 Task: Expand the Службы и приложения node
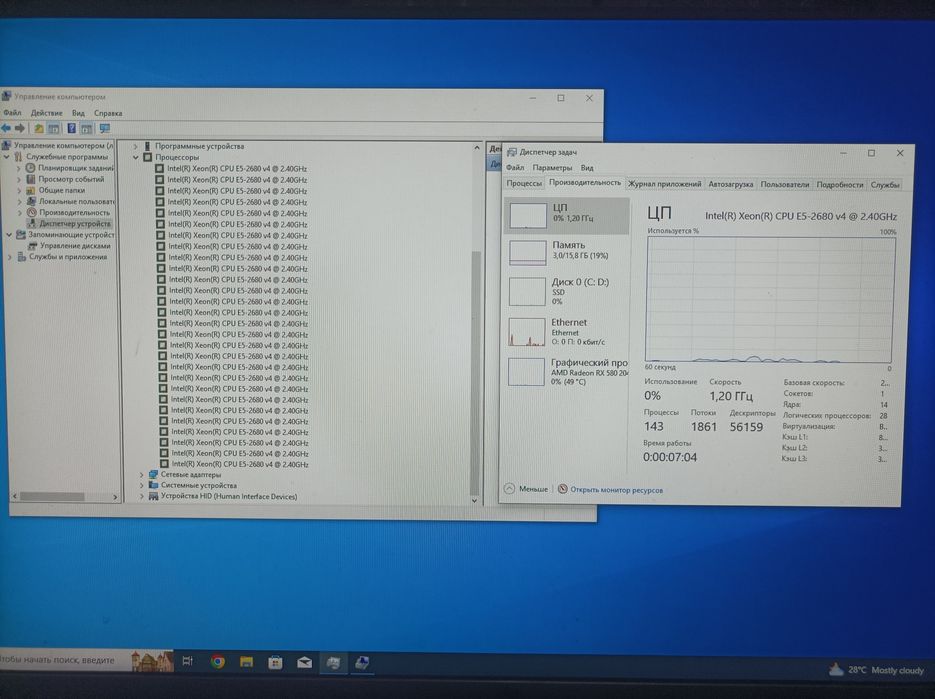tap(10, 257)
